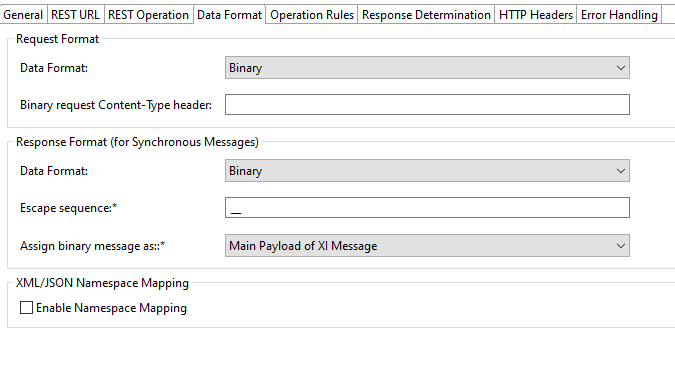Open Response Format Data Format dropdown
675x365 pixels.
point(427,171)
